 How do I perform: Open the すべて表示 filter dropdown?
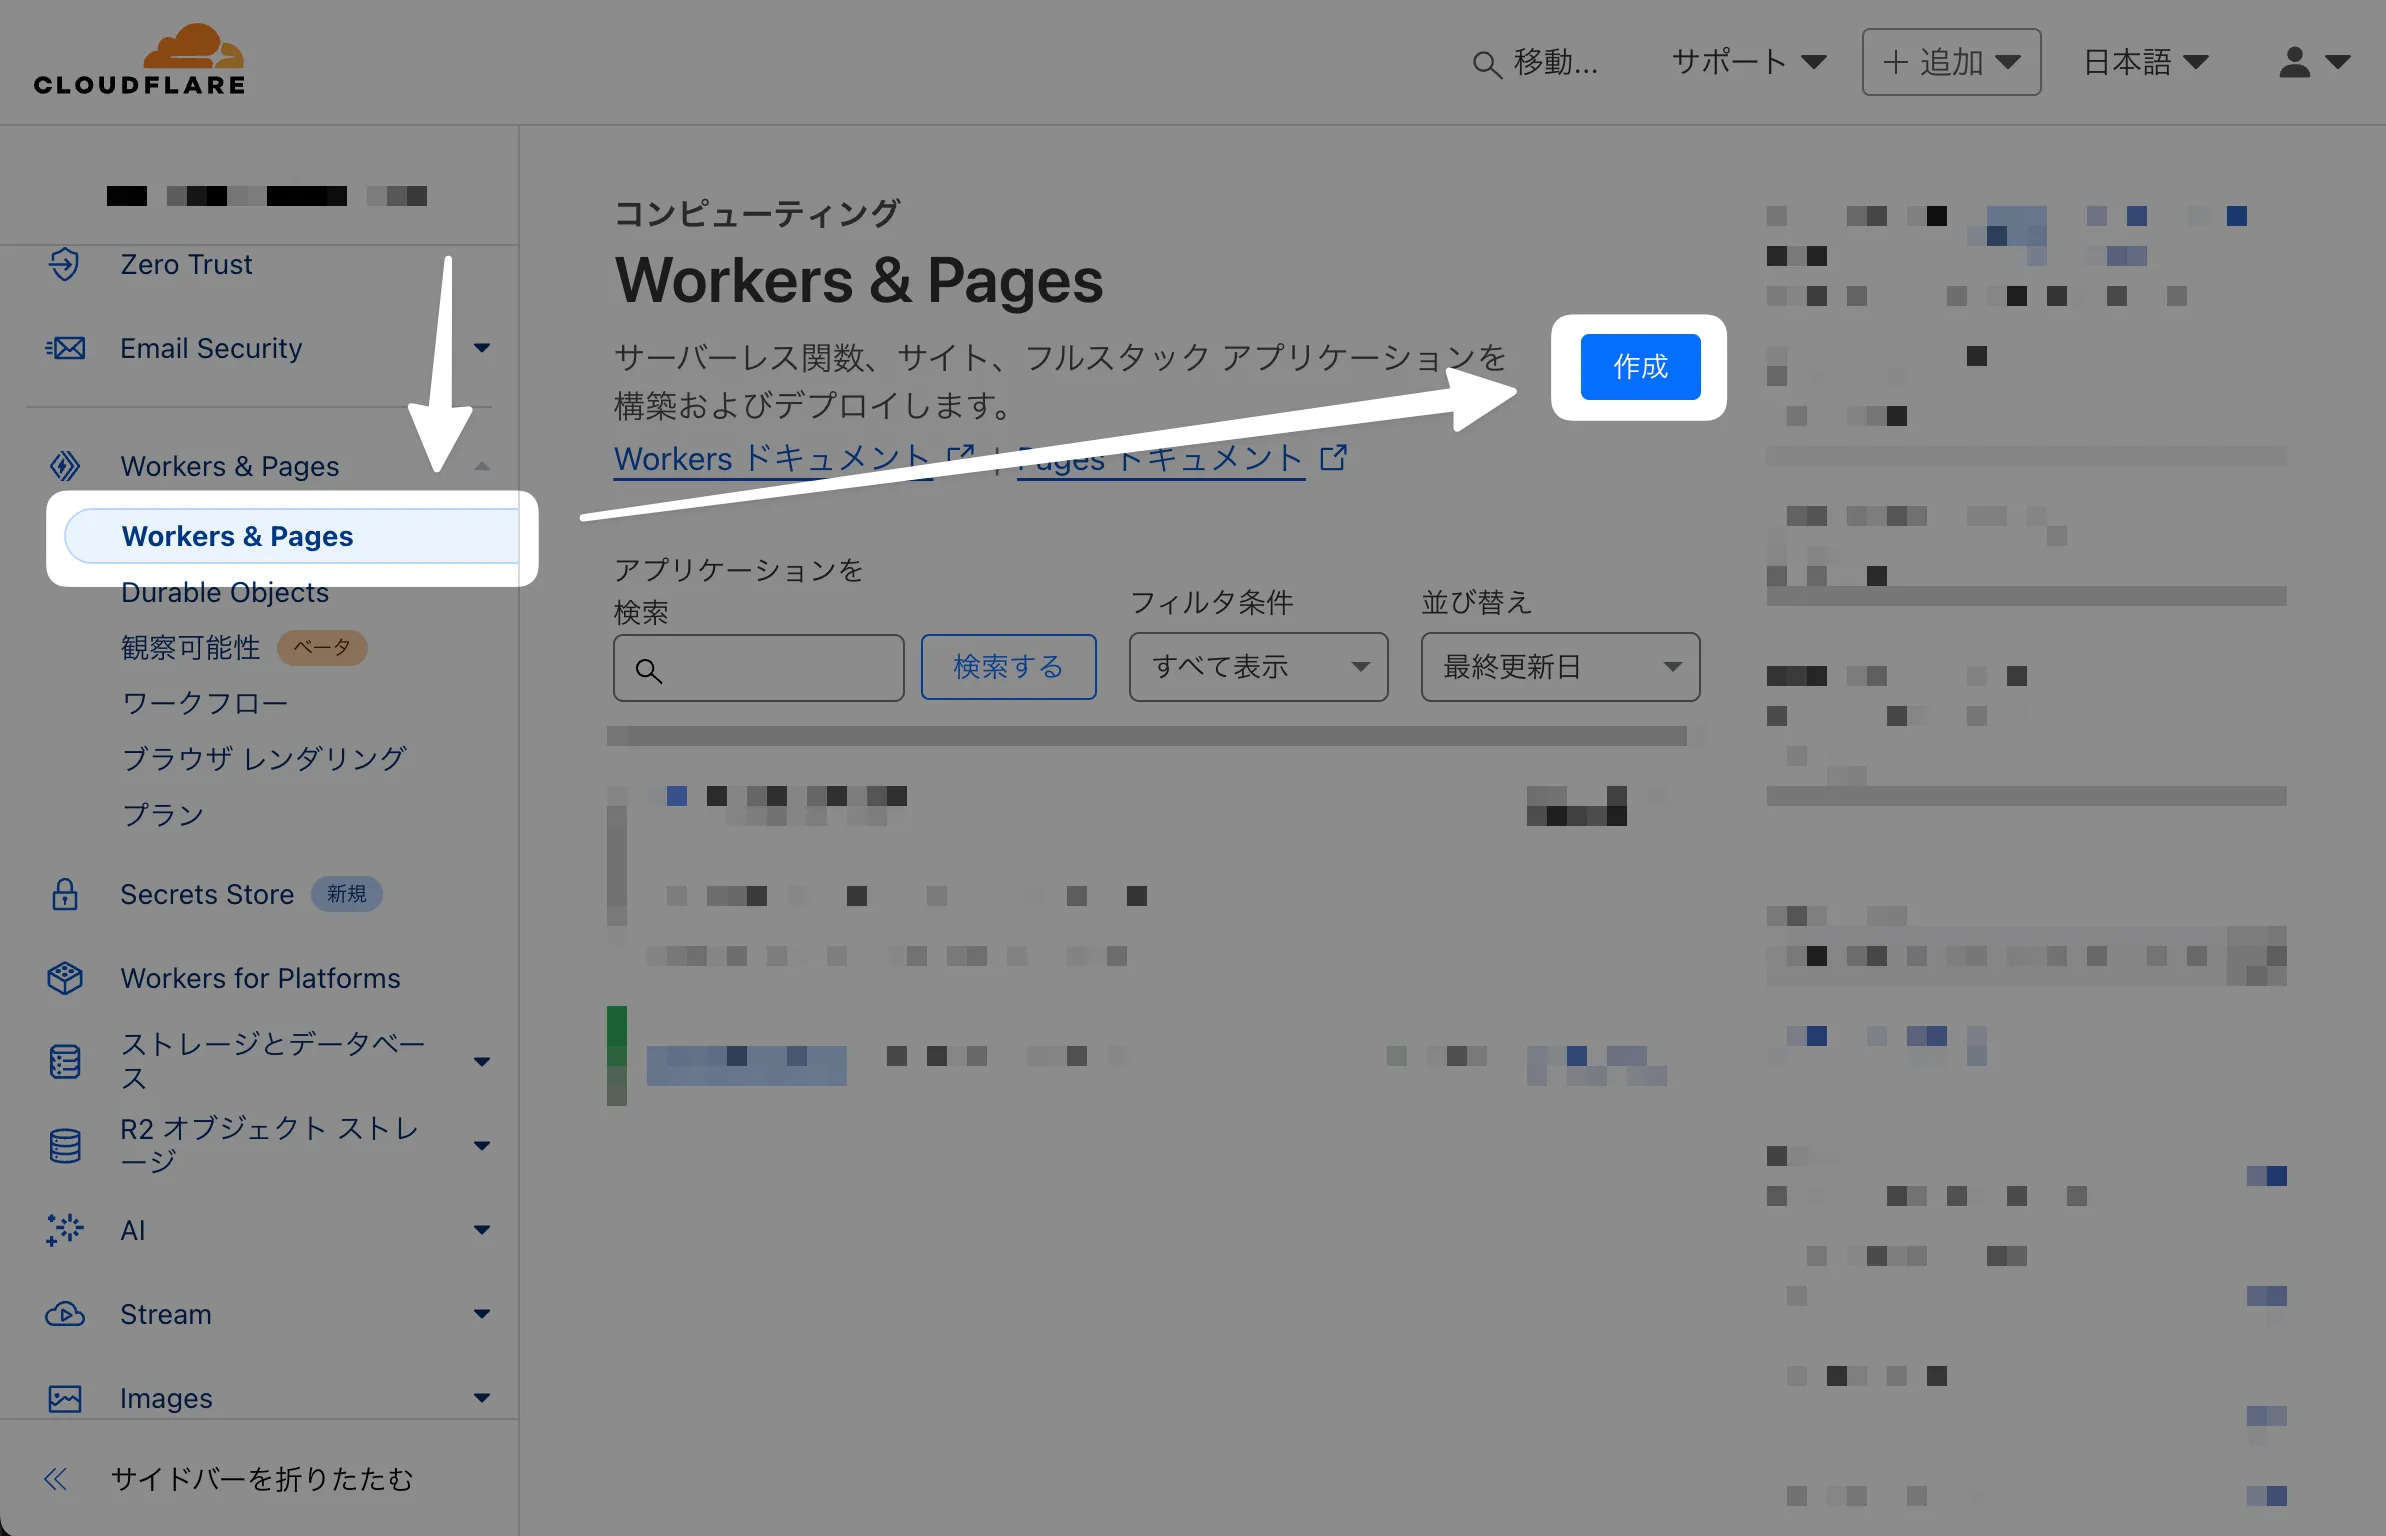(x=1258, y=667)
